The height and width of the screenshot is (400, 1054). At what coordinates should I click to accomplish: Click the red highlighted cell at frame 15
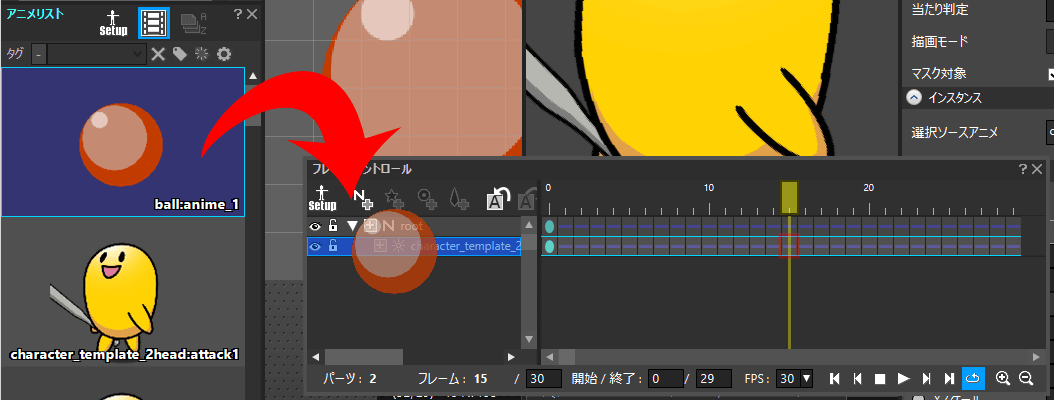click(789, 246)
